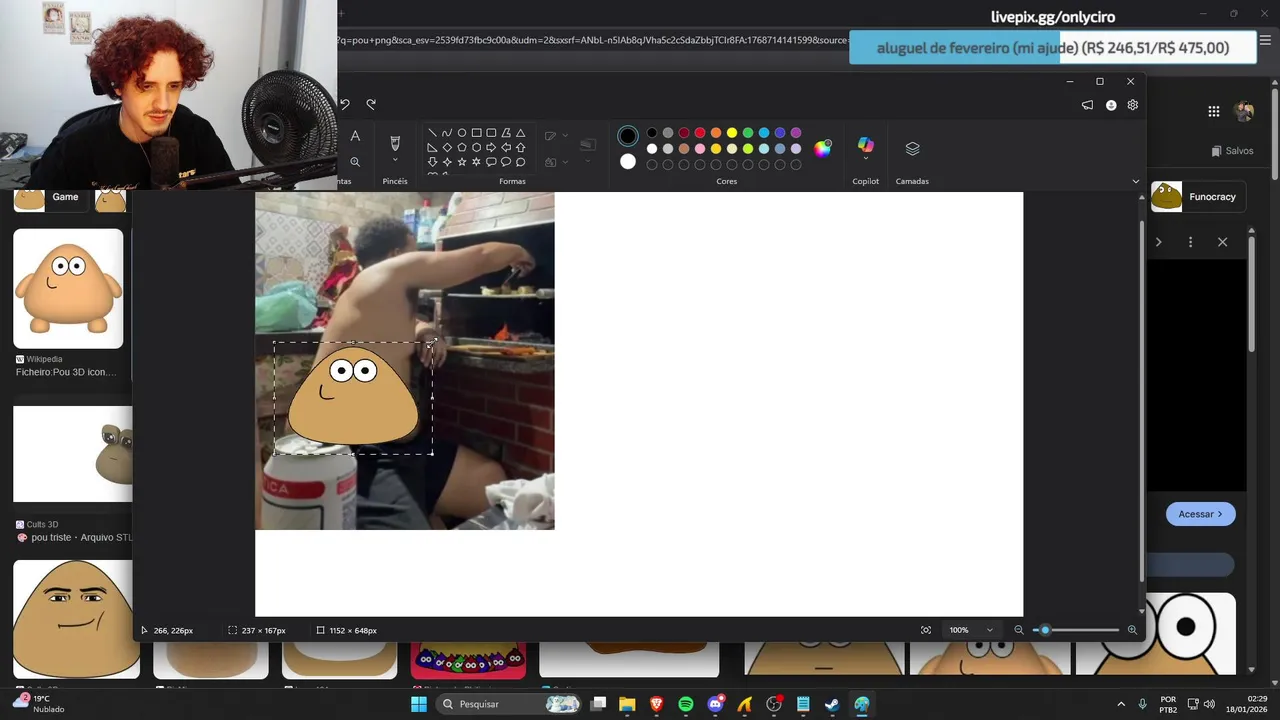Select the right arrow shape

coord(491,147)
